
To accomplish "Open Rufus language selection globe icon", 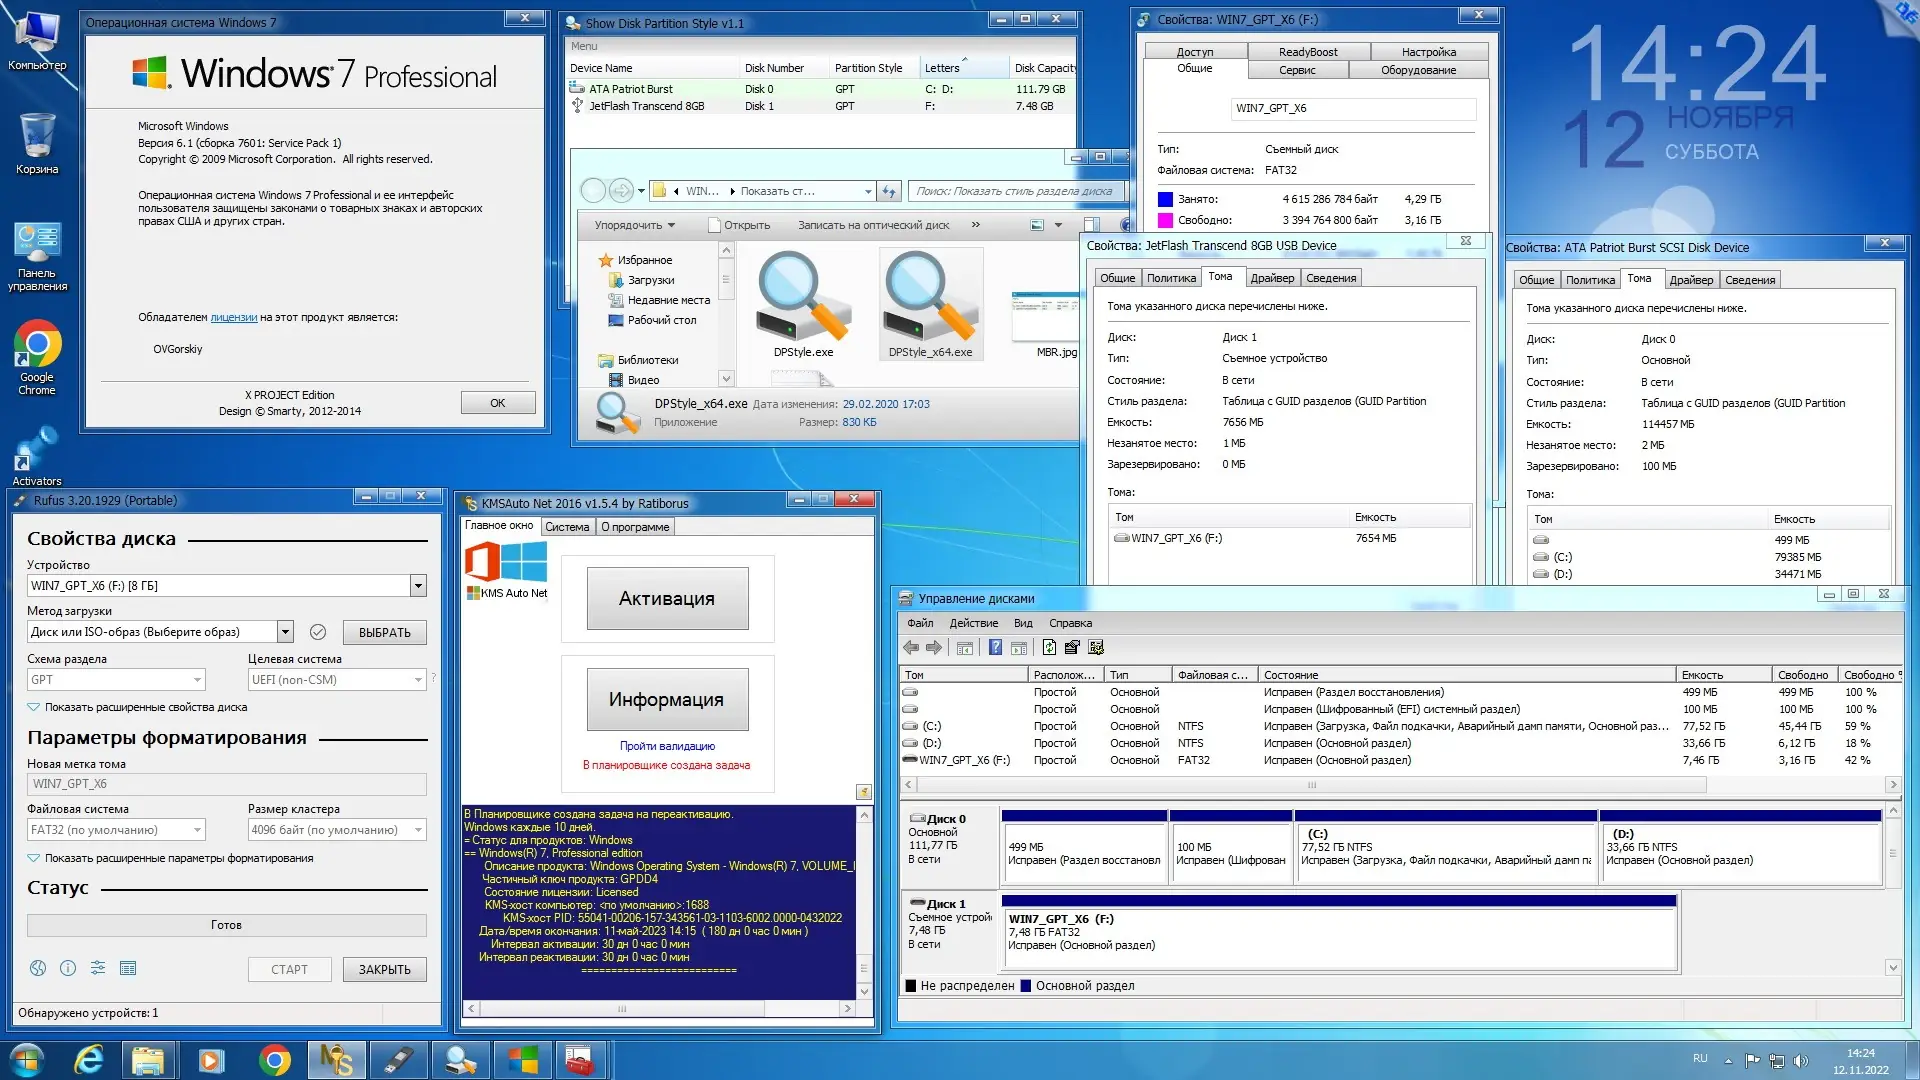I will pos(37,968).
